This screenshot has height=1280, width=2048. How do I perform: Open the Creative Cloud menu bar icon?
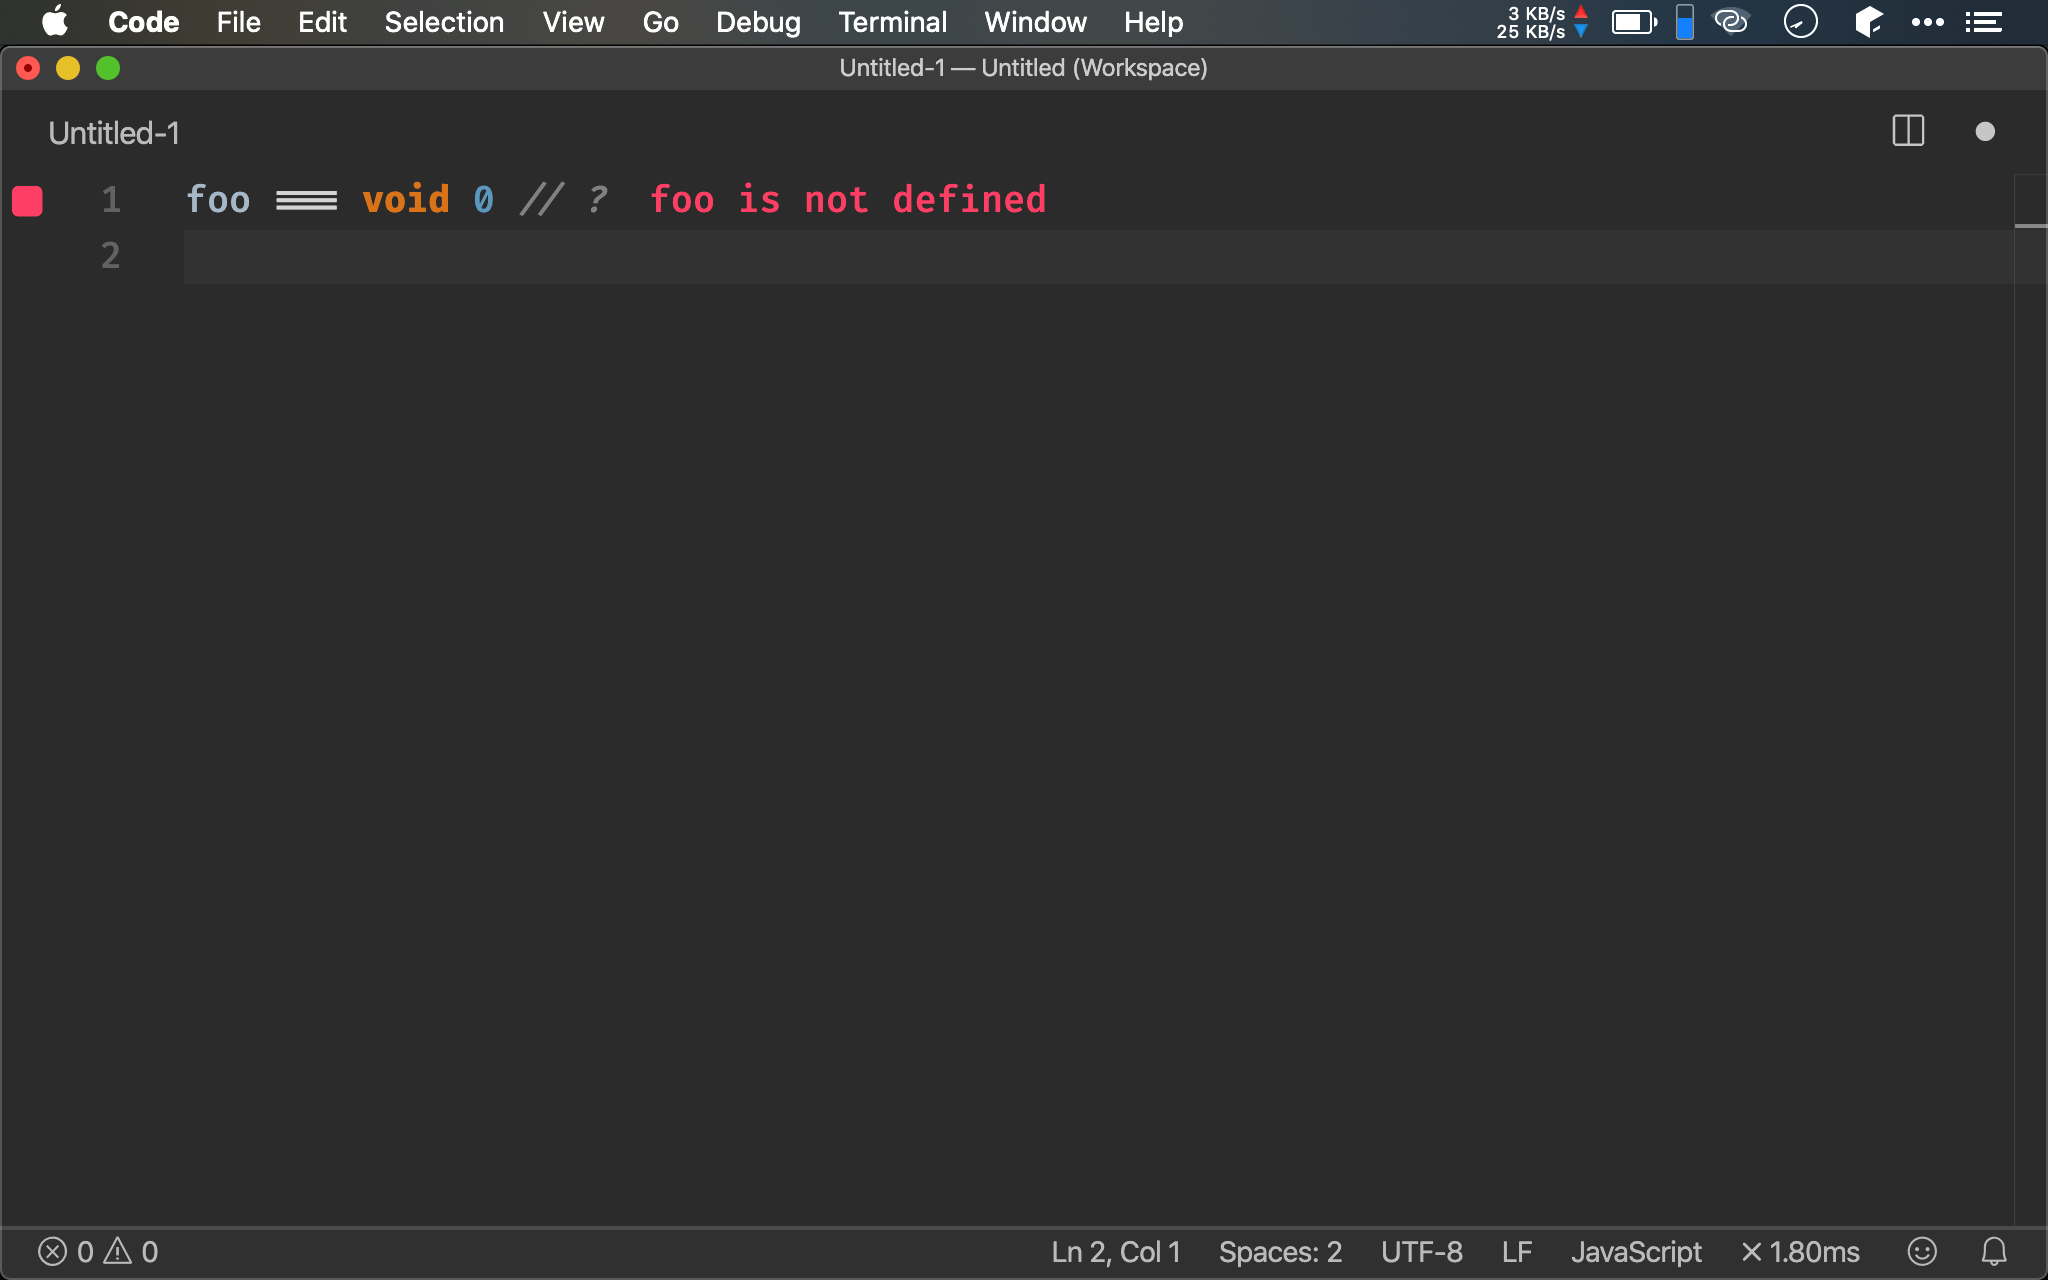tap(1731, 21)
